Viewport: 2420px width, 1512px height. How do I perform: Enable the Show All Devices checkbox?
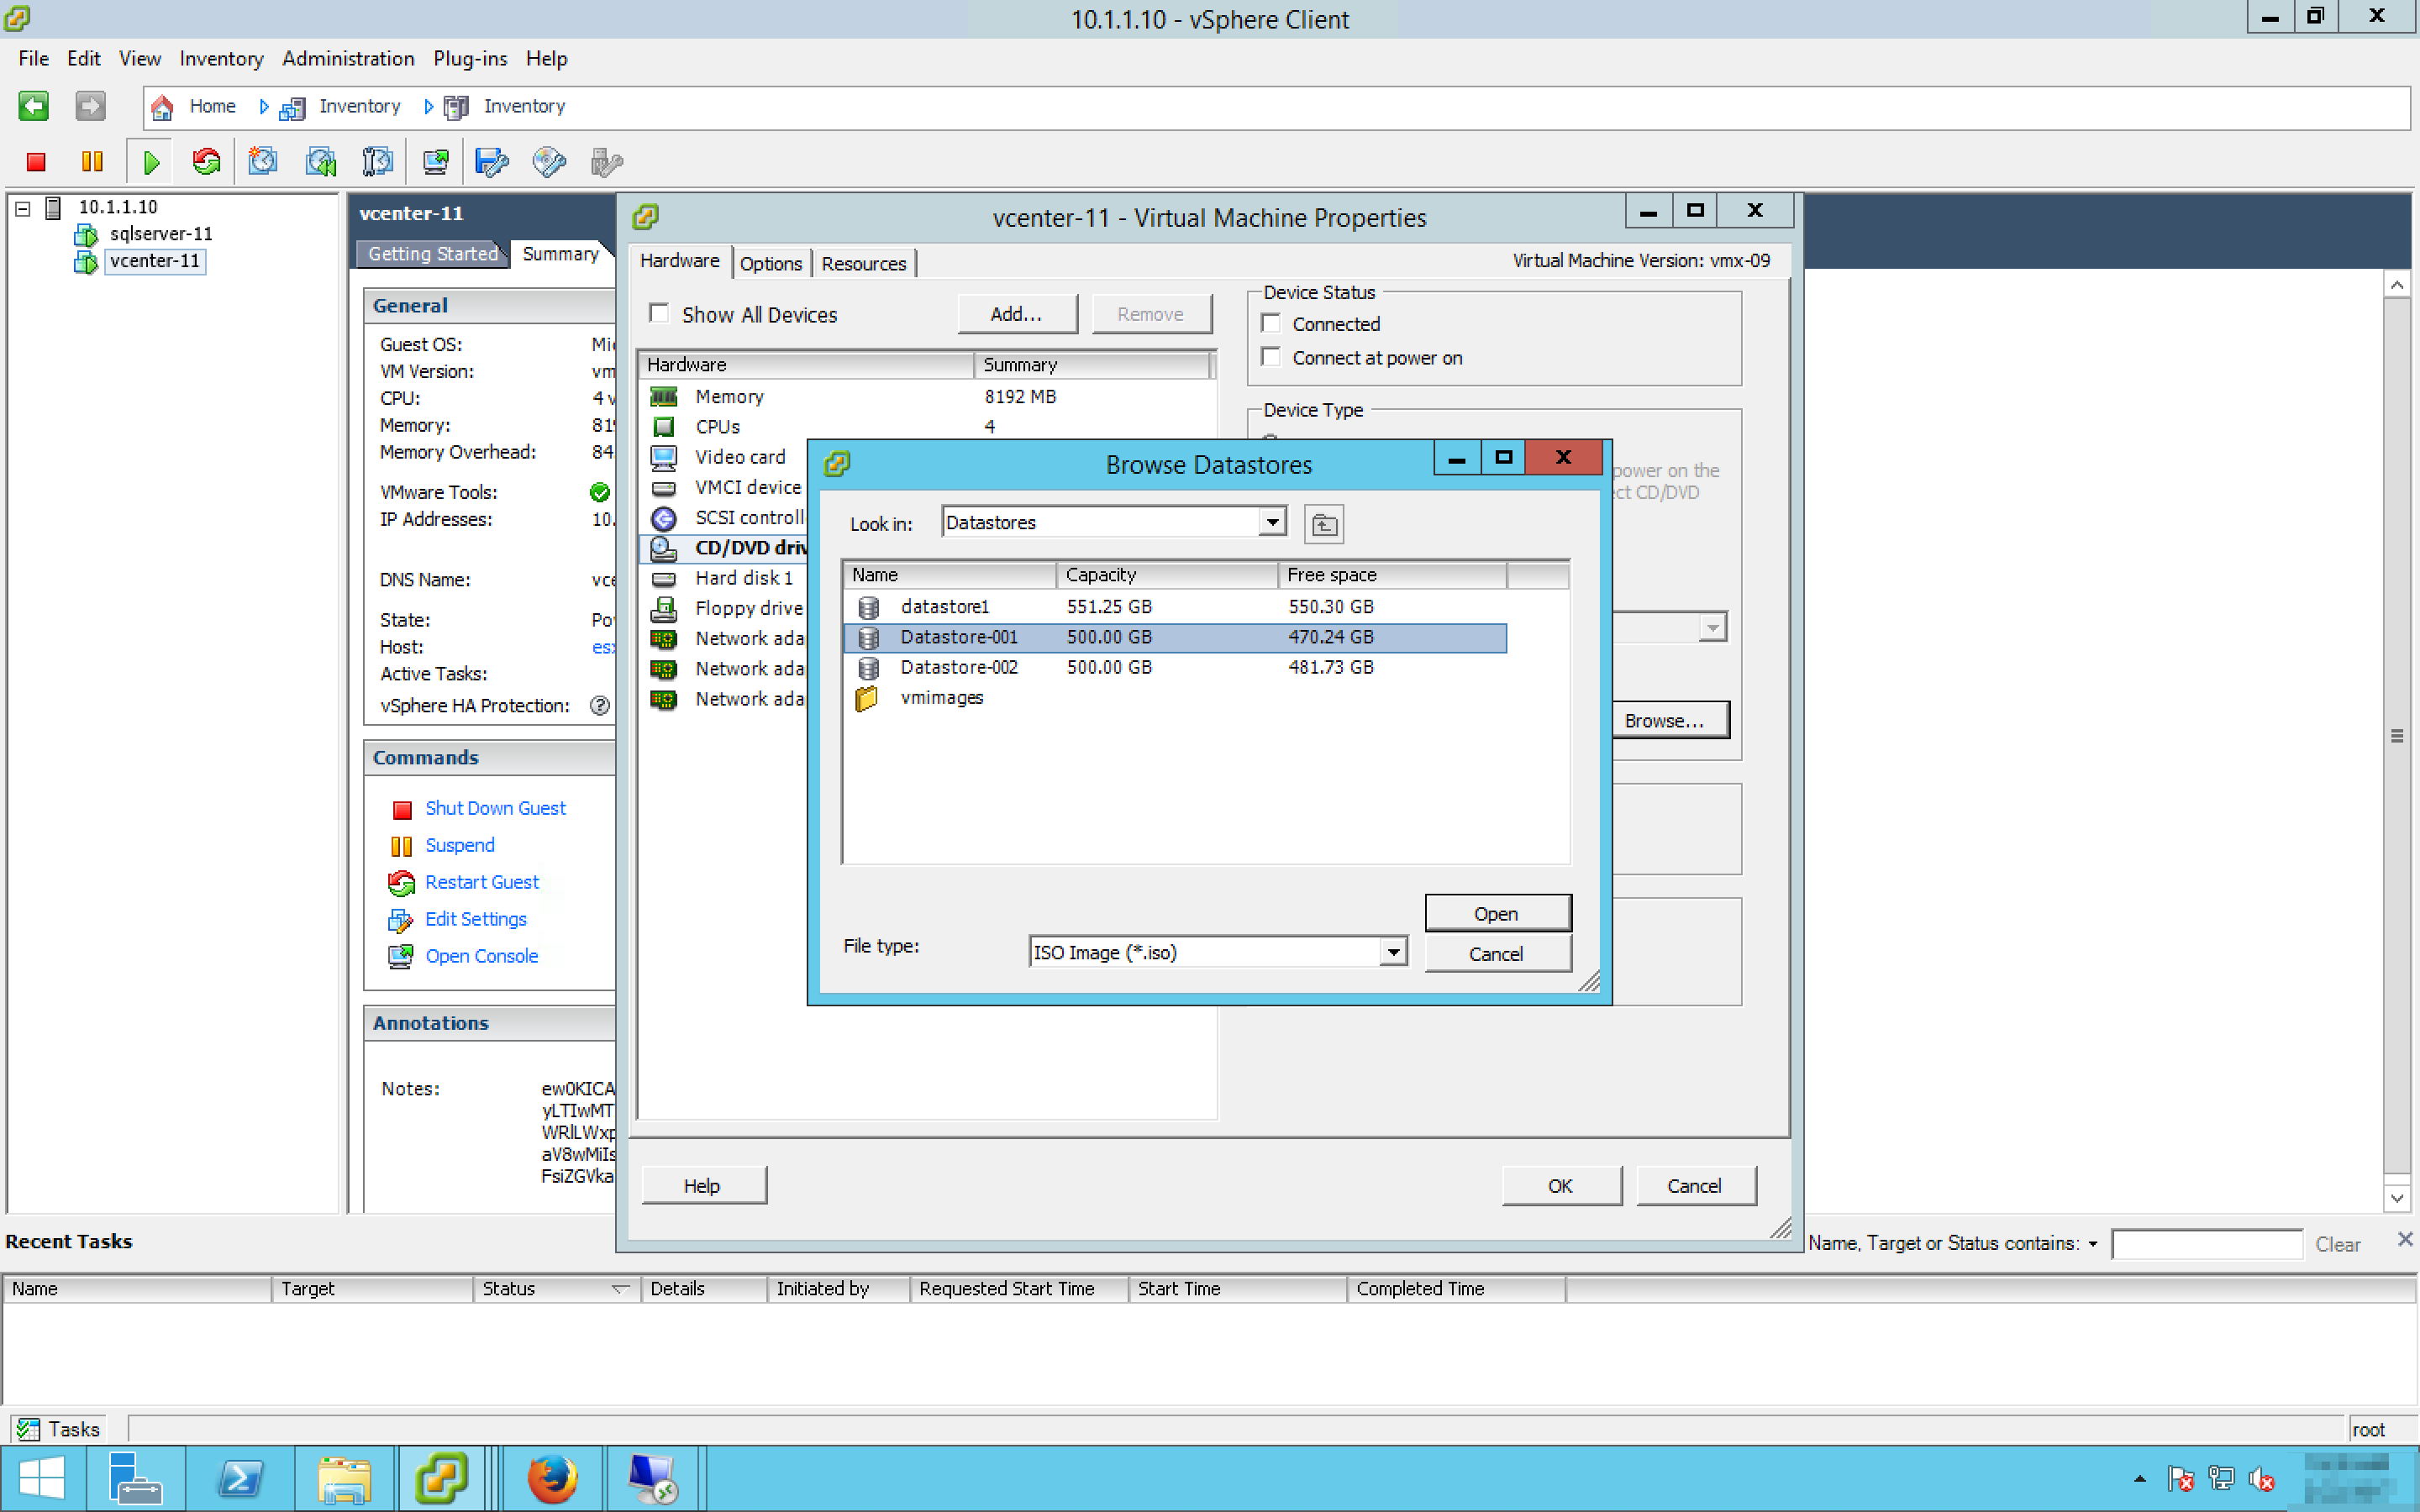659,314
